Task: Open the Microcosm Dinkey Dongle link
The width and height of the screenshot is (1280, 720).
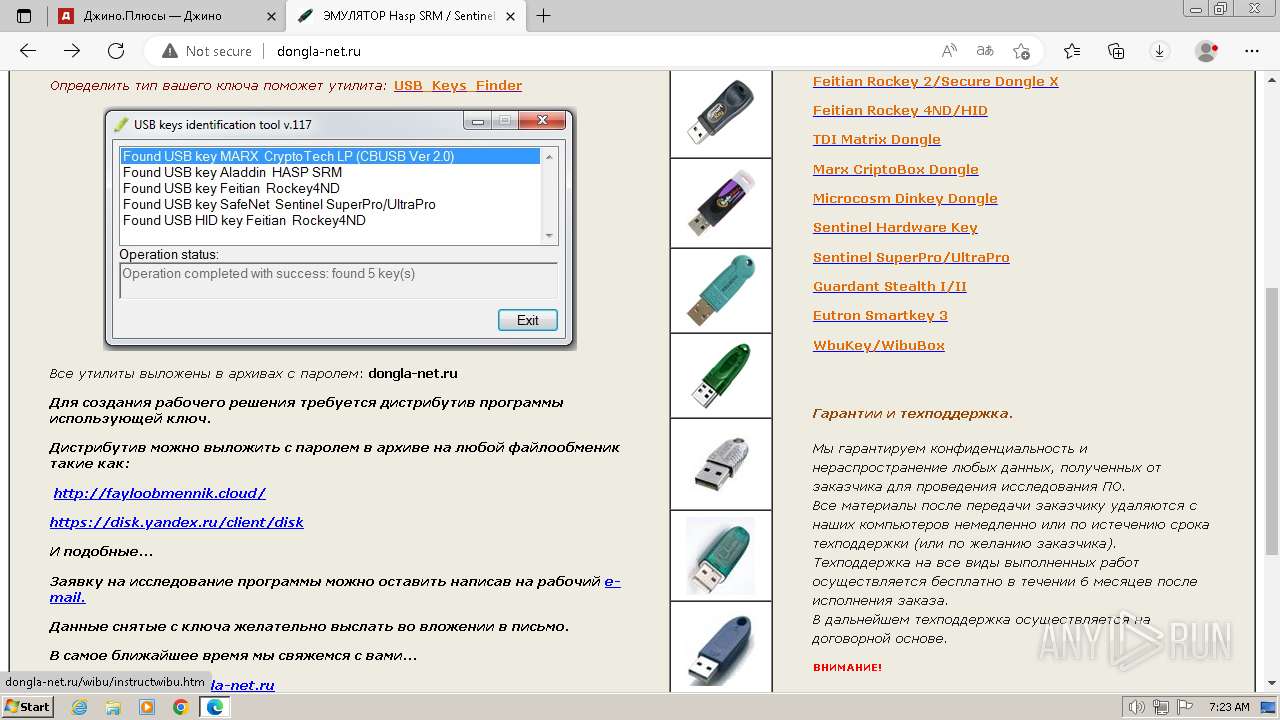Action: tap(905, 198)
